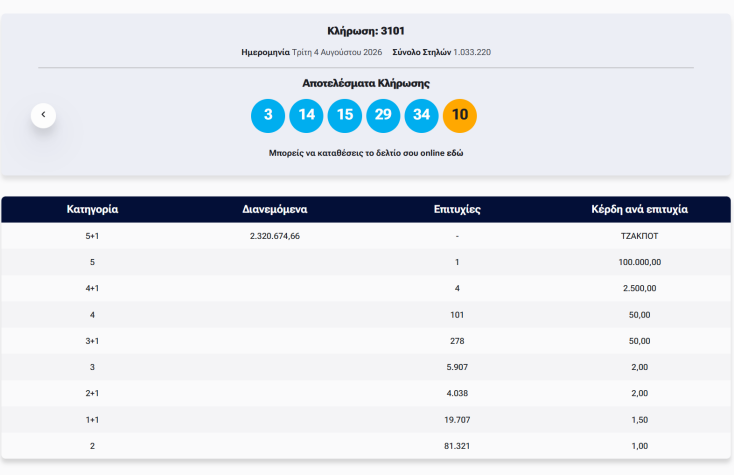The image size is (734, 475).
Task: Click the Κατηγορία column header
Action: [92, 209]
